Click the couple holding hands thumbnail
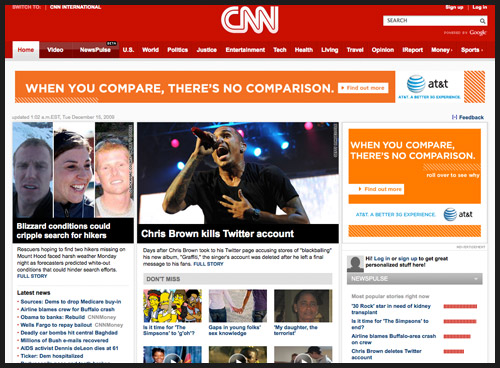Image resolution: width=500 pixels, height=368 pixels. pyautogui.click(x=238, y=306)
